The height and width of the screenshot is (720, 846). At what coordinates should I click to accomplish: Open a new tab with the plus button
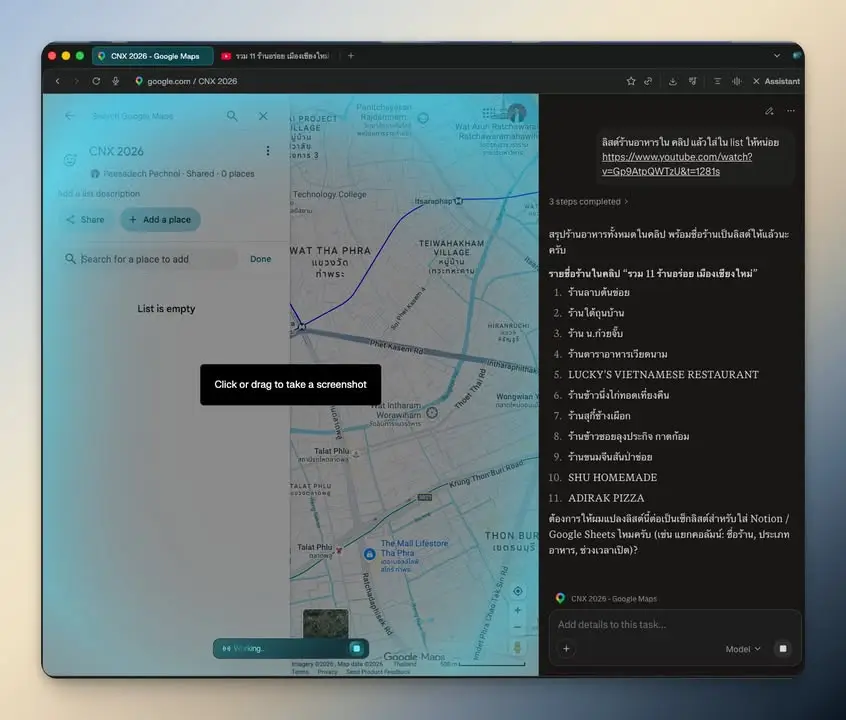351,56
